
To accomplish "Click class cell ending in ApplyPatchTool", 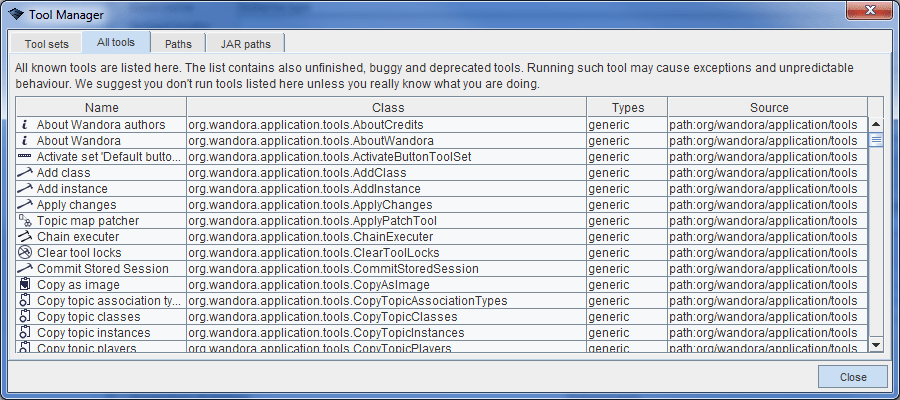I will point(387,221).
